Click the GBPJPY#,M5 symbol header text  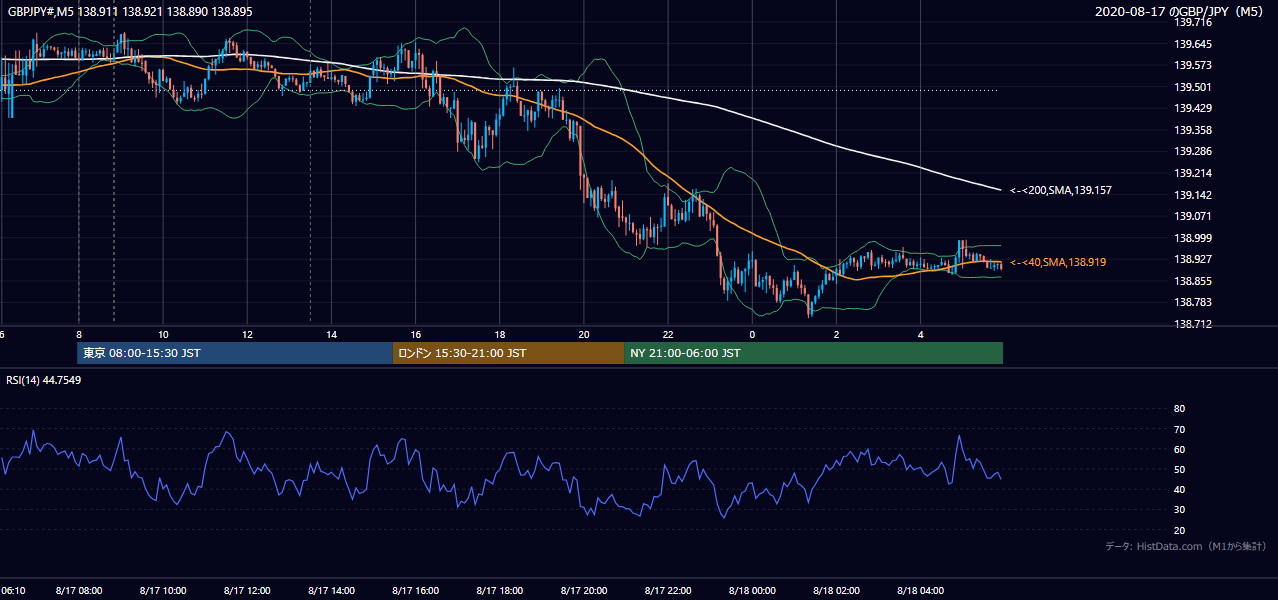tap(130, 10)
